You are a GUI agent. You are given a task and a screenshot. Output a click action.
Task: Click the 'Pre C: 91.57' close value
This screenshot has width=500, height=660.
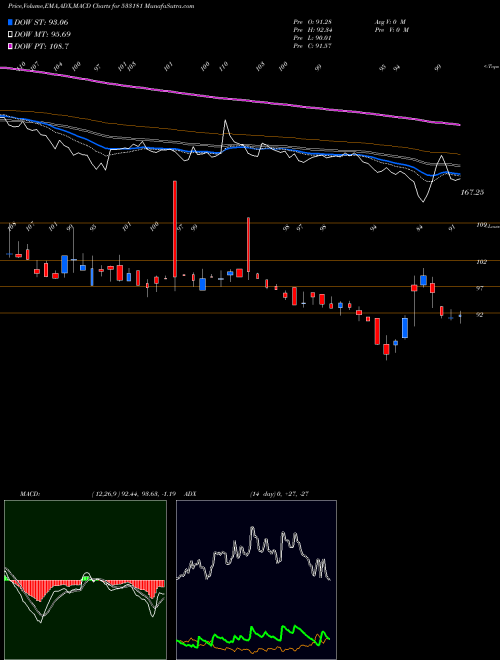point(313,46)
